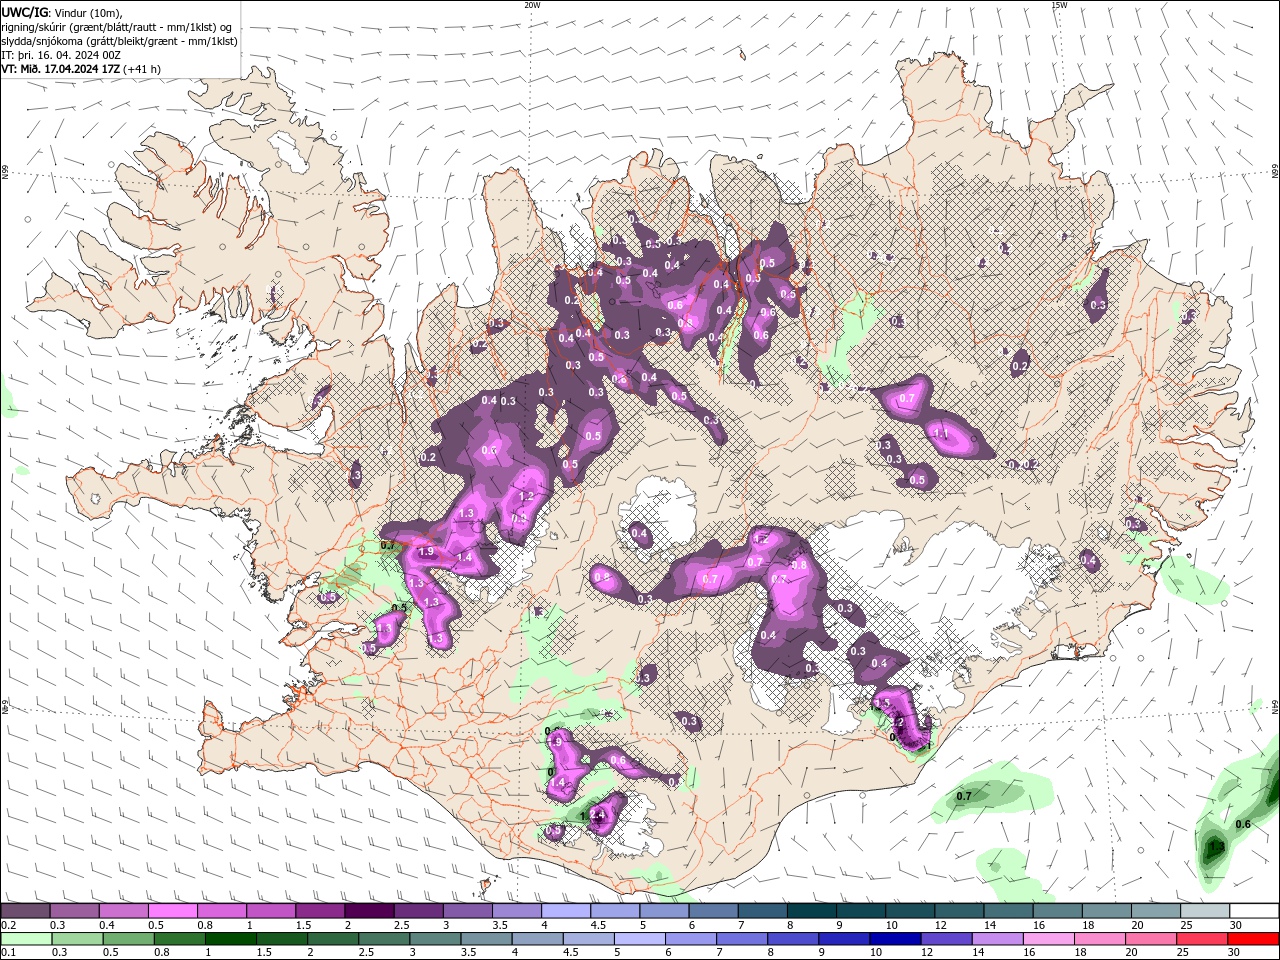Click the lower legend swatch between 3.5 and 4
The image size is (1280, 960).
(486, 939)
